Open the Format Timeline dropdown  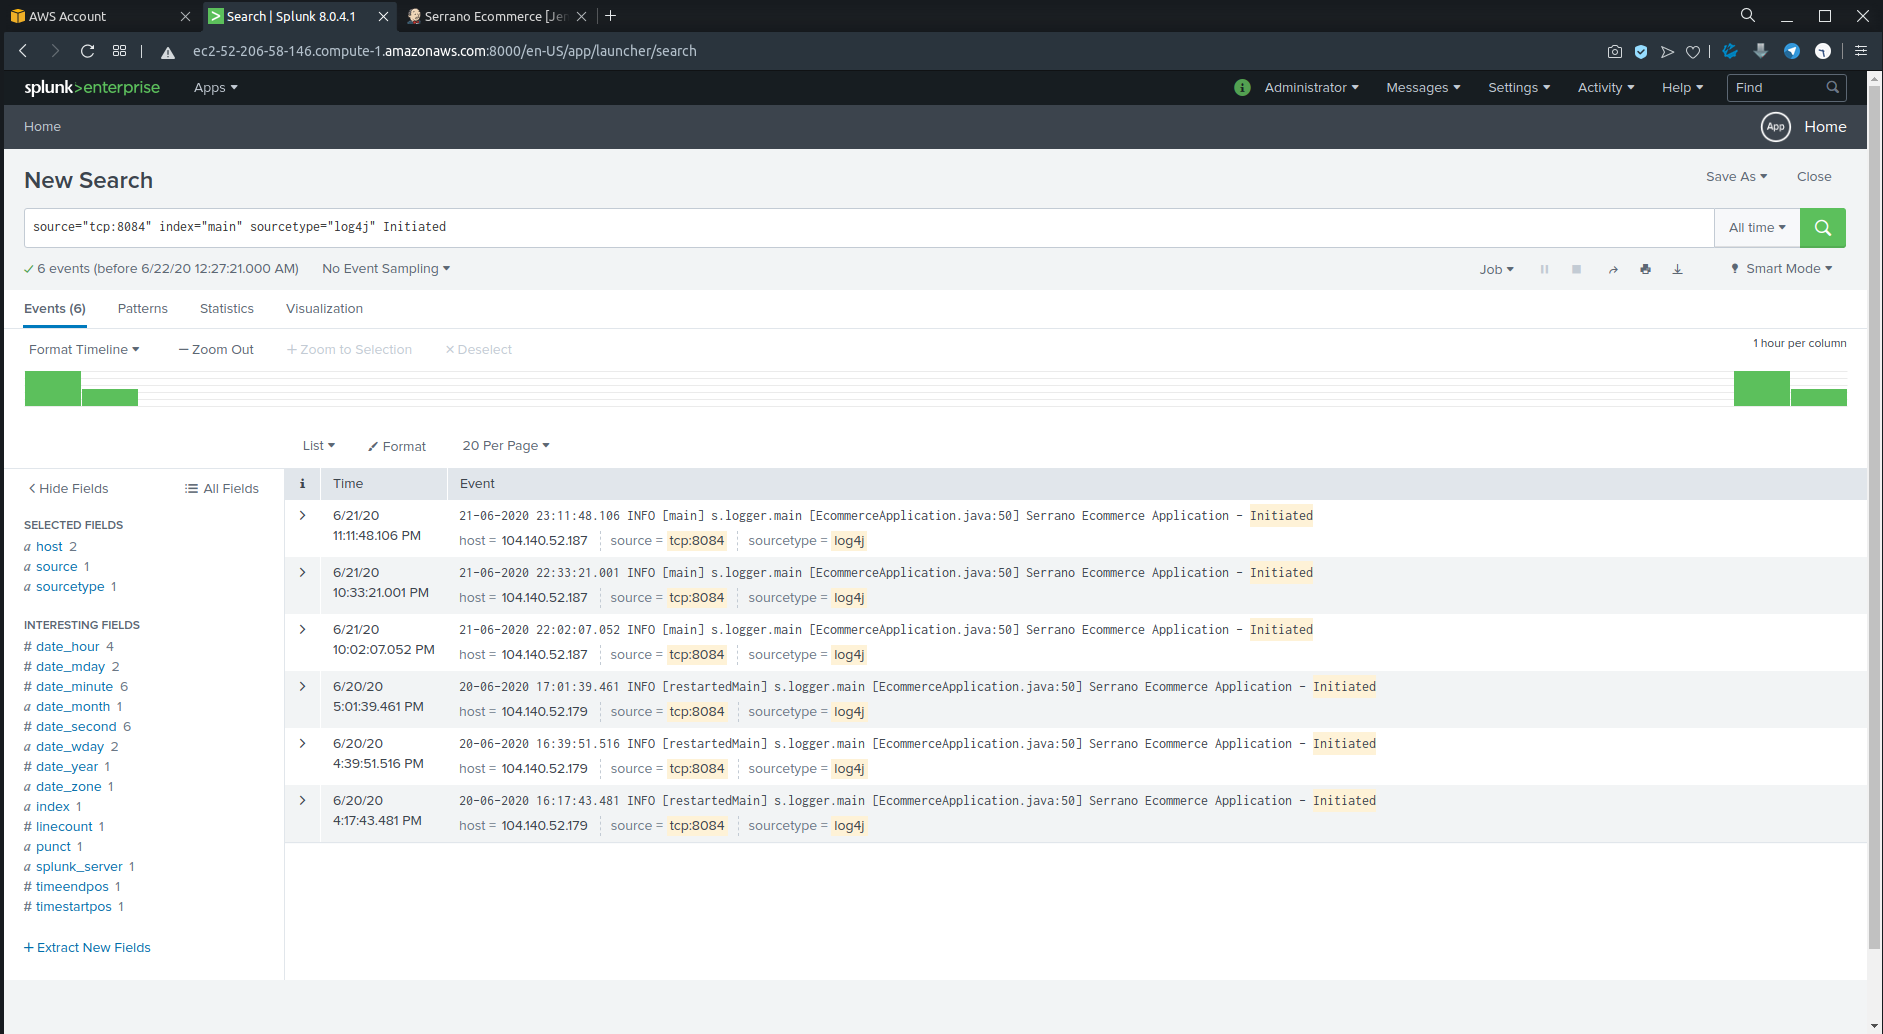pyautogui.click(x=84, y=350)
